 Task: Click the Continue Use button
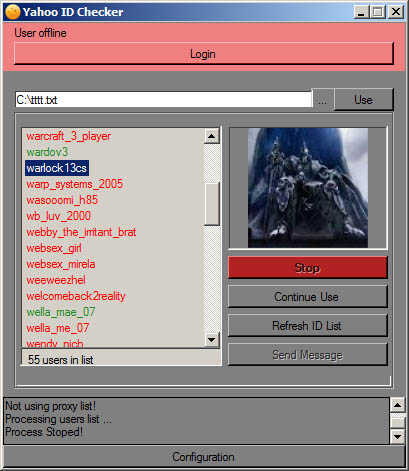[x=307, y=296]
